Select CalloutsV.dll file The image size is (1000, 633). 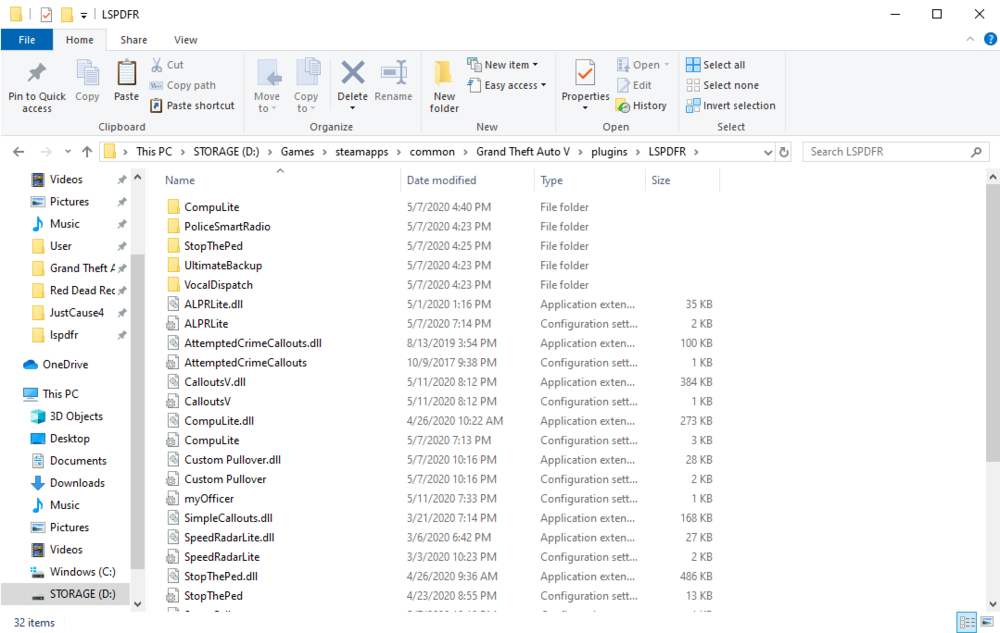coord(215,382)
